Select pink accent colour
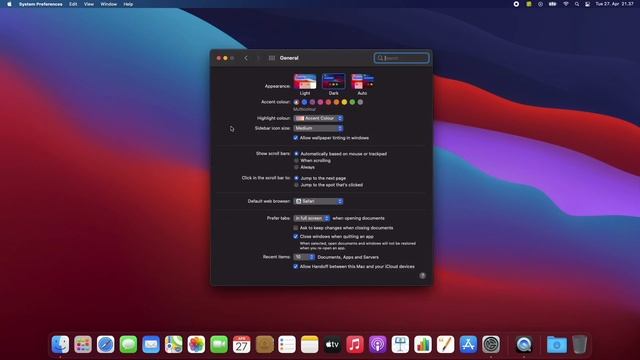 tap(320, 102)
